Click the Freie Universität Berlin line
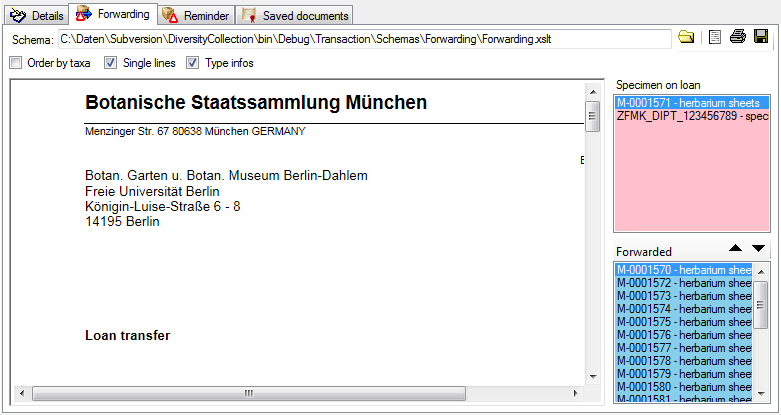The height and width of the screenshot is (415, 781). (x=152, y=191)
